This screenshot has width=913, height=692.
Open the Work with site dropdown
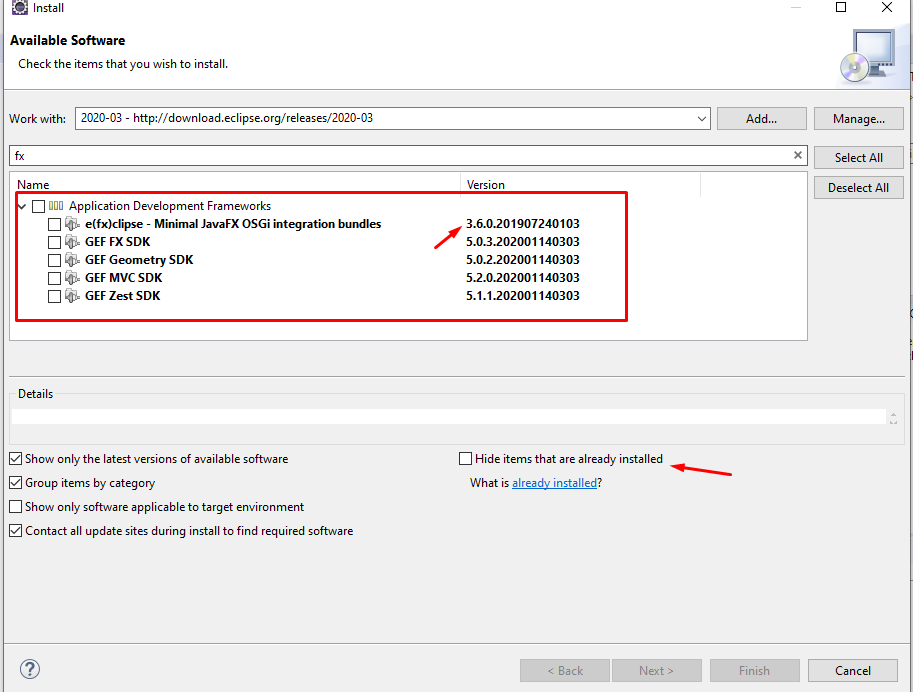pos(702,119)
